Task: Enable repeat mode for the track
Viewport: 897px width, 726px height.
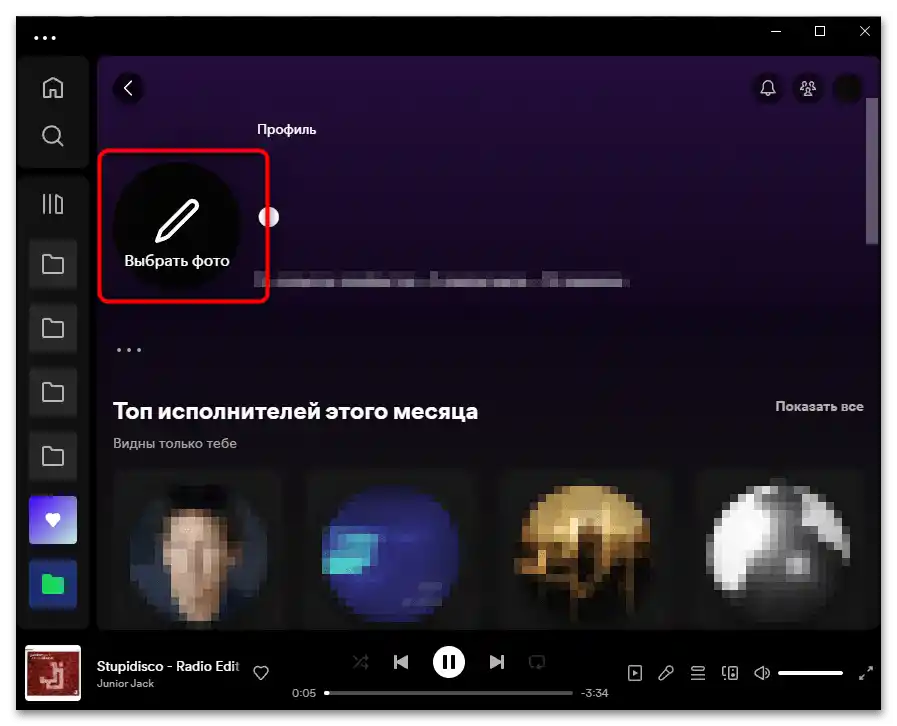Action: 538,661
